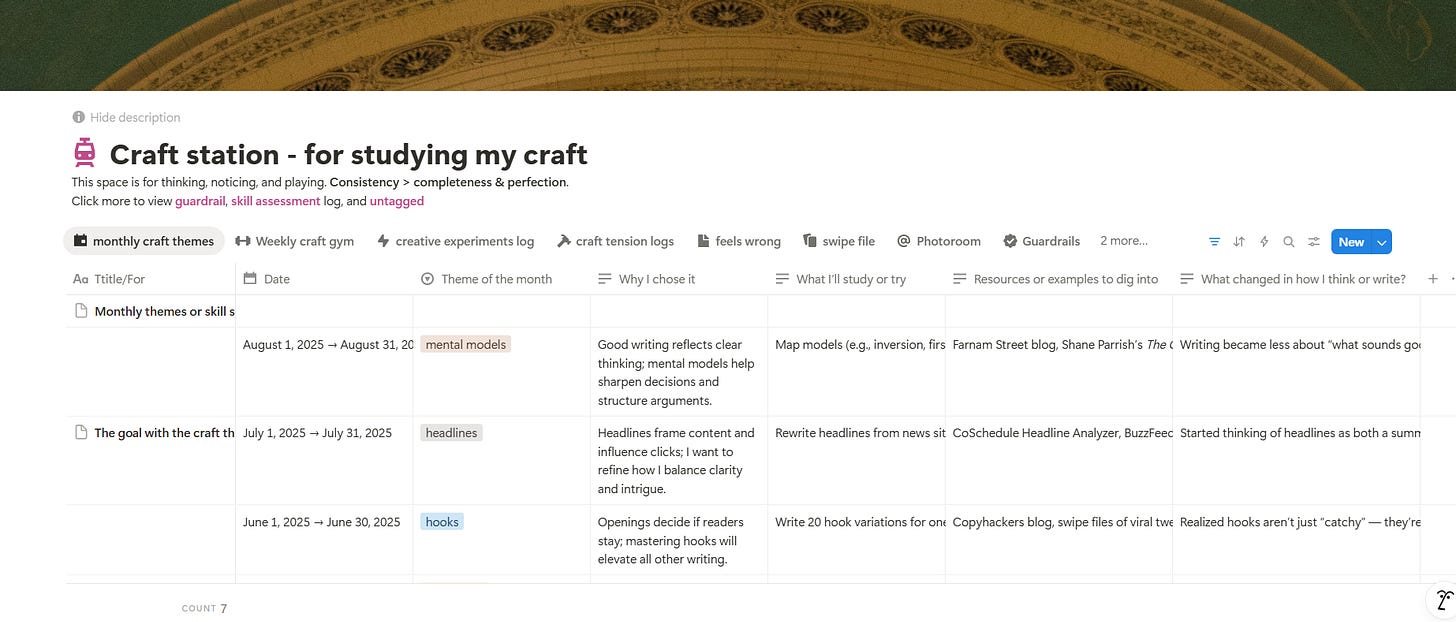Click the search magnifier icon
This screenshot has width=1456, height=622.
click(1289, 242)
